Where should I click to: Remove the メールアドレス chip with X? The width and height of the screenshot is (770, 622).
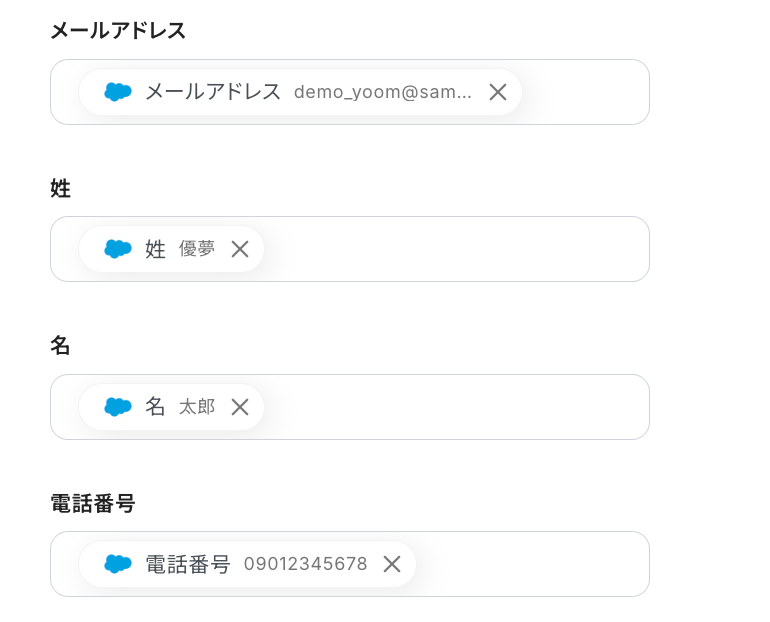tap(498, 92)
